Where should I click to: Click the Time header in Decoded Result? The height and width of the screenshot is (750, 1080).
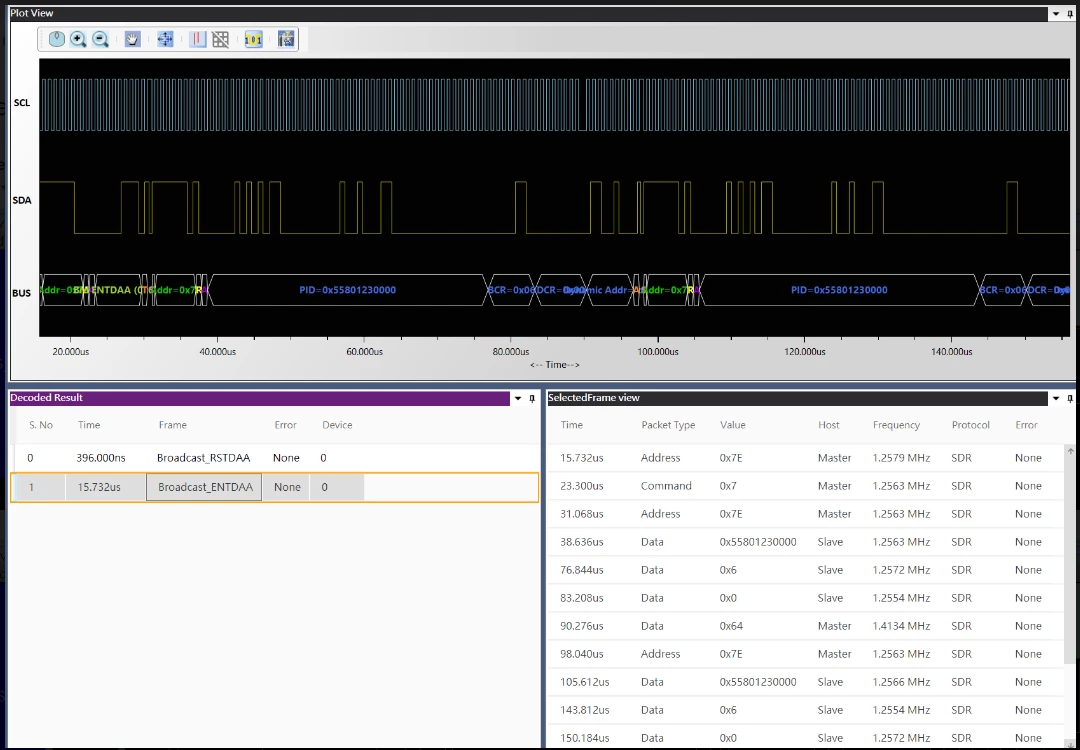pos(89,425)
